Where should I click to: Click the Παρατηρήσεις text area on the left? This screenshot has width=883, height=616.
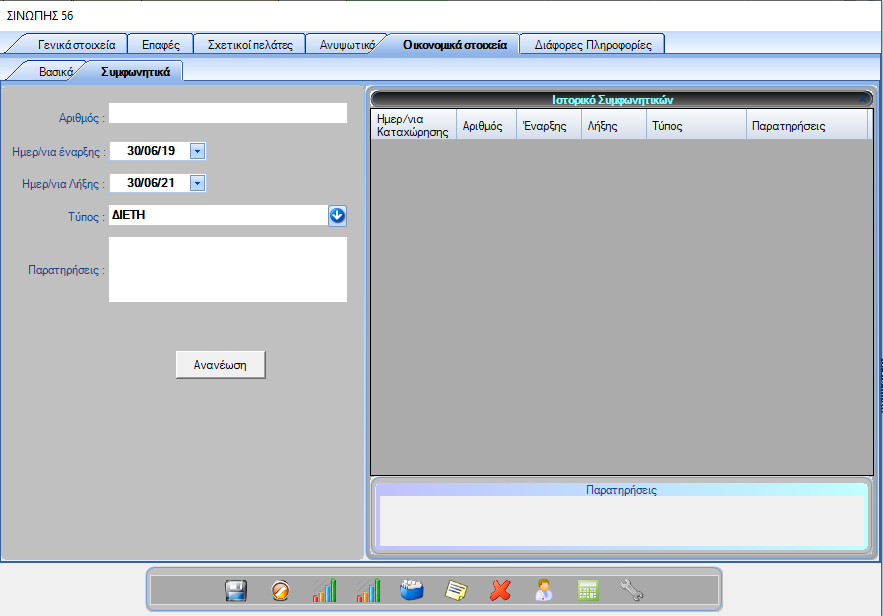(227, 269)
